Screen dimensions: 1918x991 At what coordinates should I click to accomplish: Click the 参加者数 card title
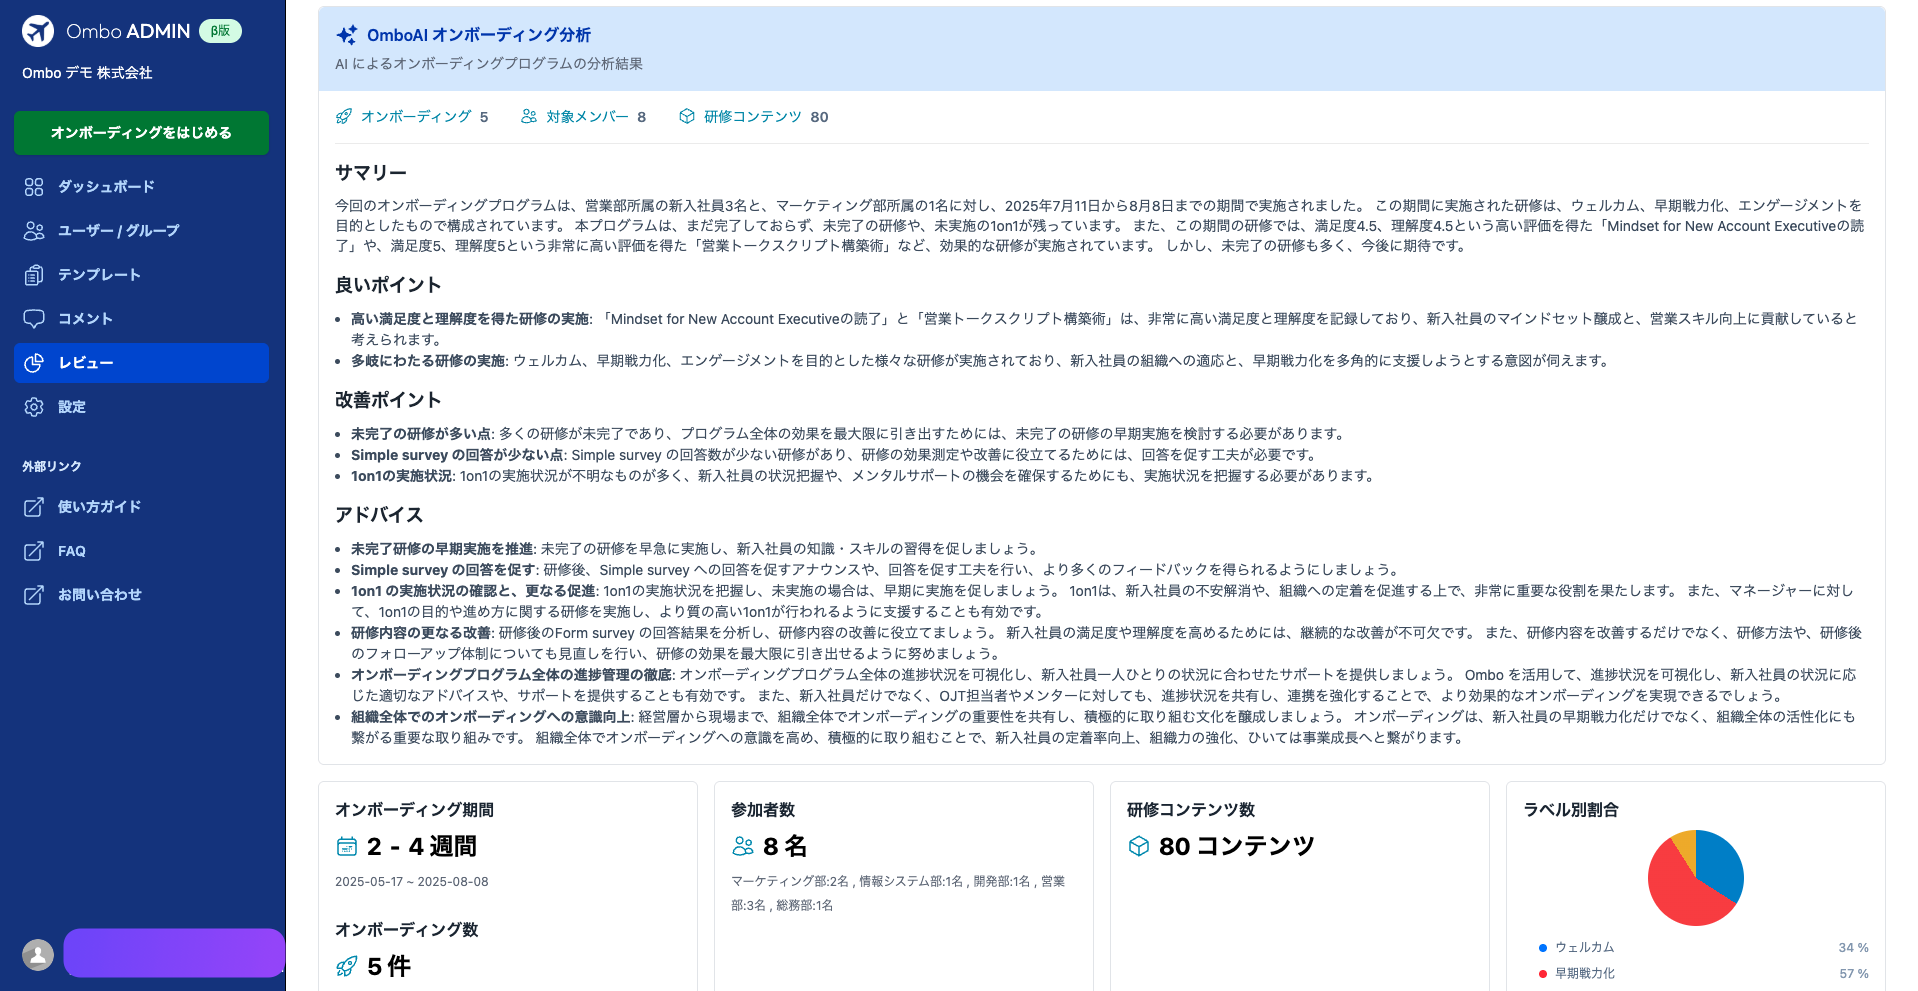(763, 810)
